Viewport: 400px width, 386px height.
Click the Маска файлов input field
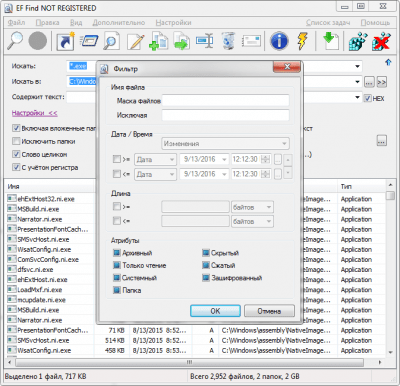225,100
